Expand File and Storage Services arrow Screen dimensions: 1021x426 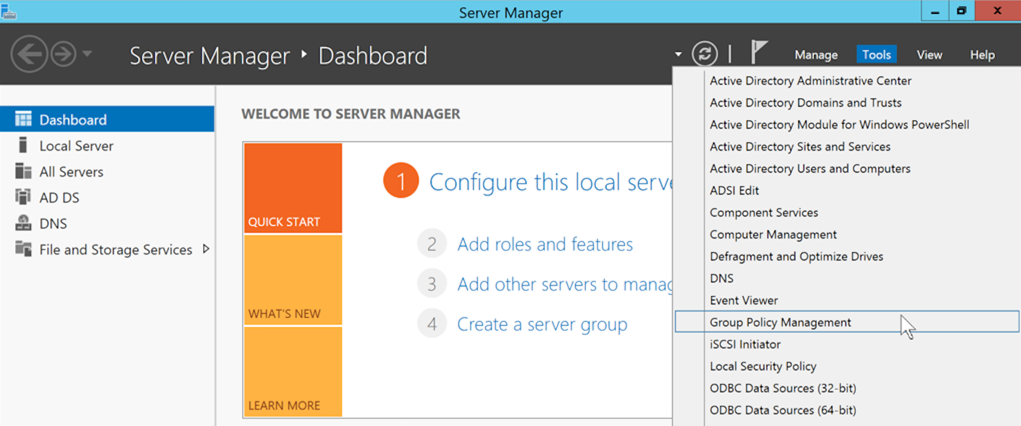[206, 249]
